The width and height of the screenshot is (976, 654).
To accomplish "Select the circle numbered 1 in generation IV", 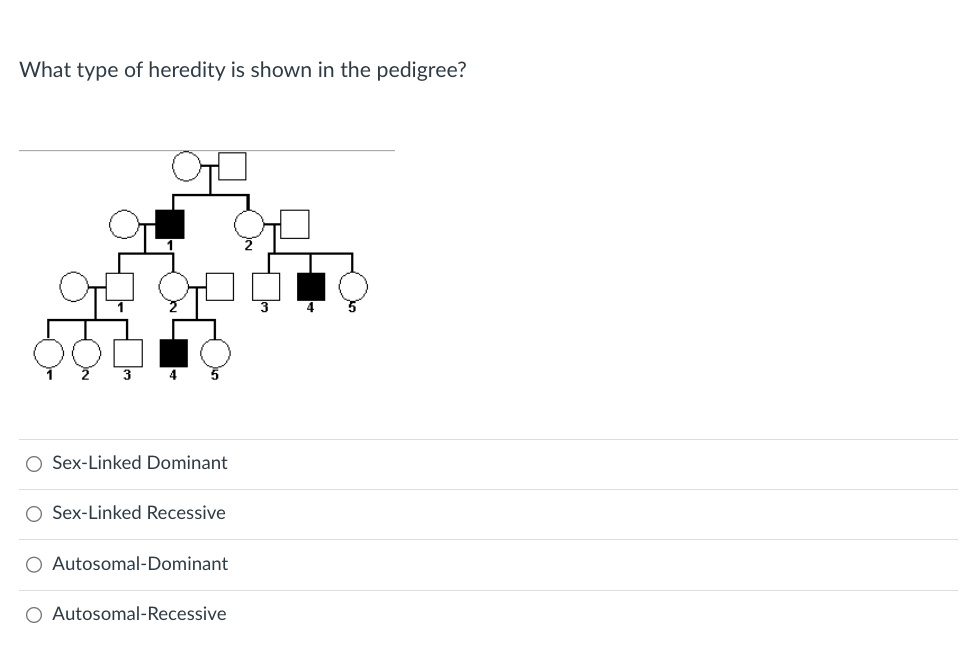I will coord(48,352).
